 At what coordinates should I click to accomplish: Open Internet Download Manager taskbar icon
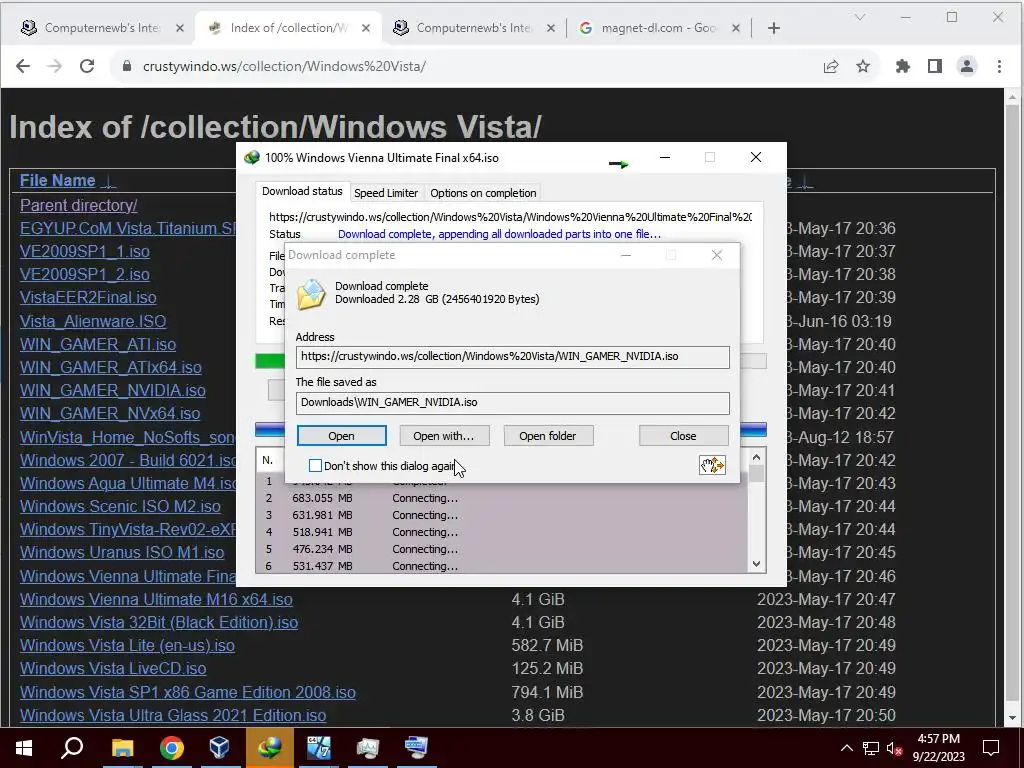point(269,748)
